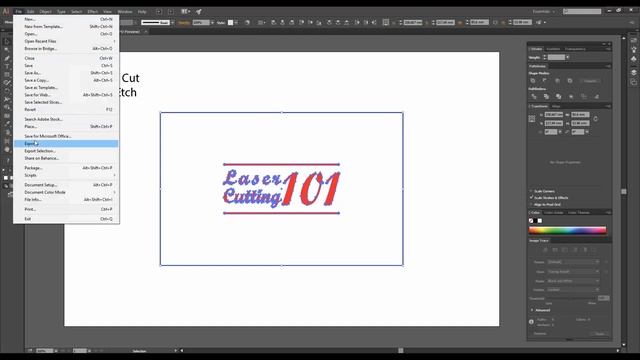640x360 pixels.
Task: Click the Trace button in Image Trace
Action: click(600, 333)
